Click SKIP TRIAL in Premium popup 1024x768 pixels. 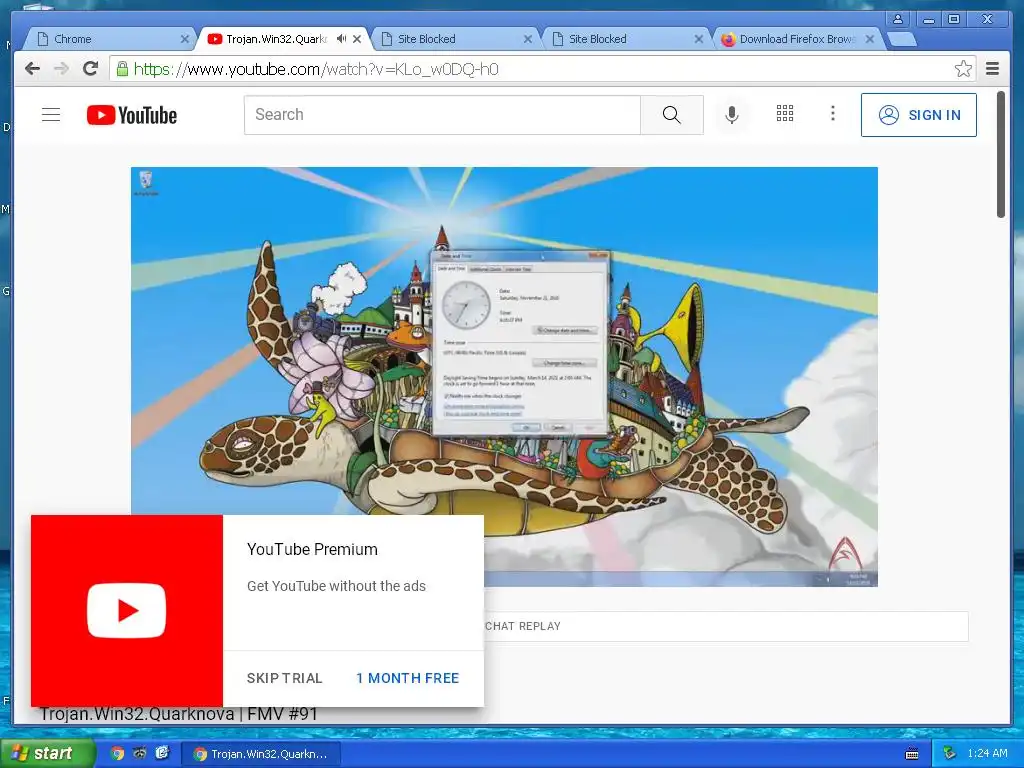(285, 678)
